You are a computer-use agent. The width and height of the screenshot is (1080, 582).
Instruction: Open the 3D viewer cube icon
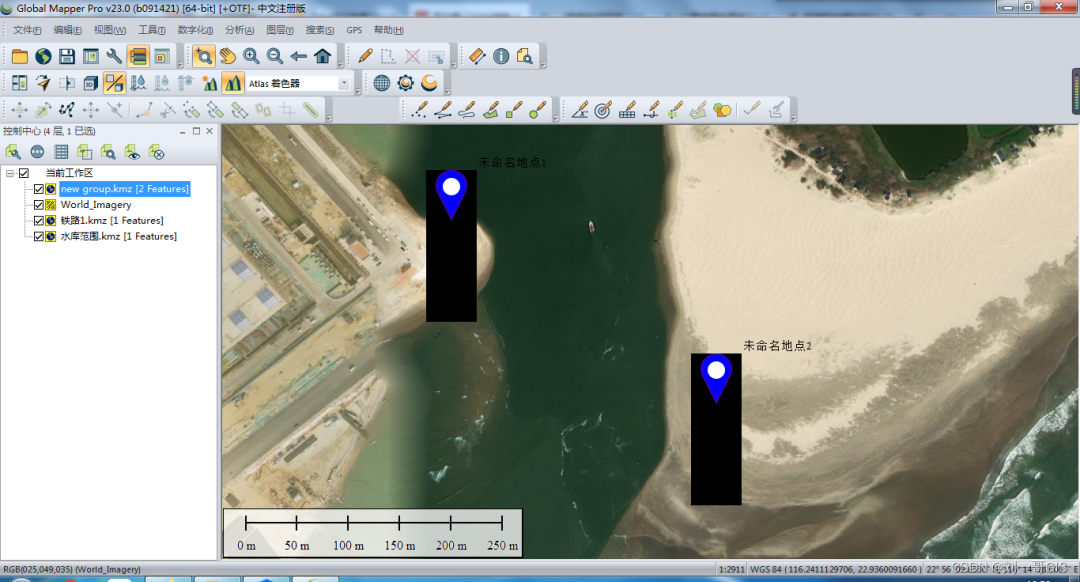pos(91,83)
